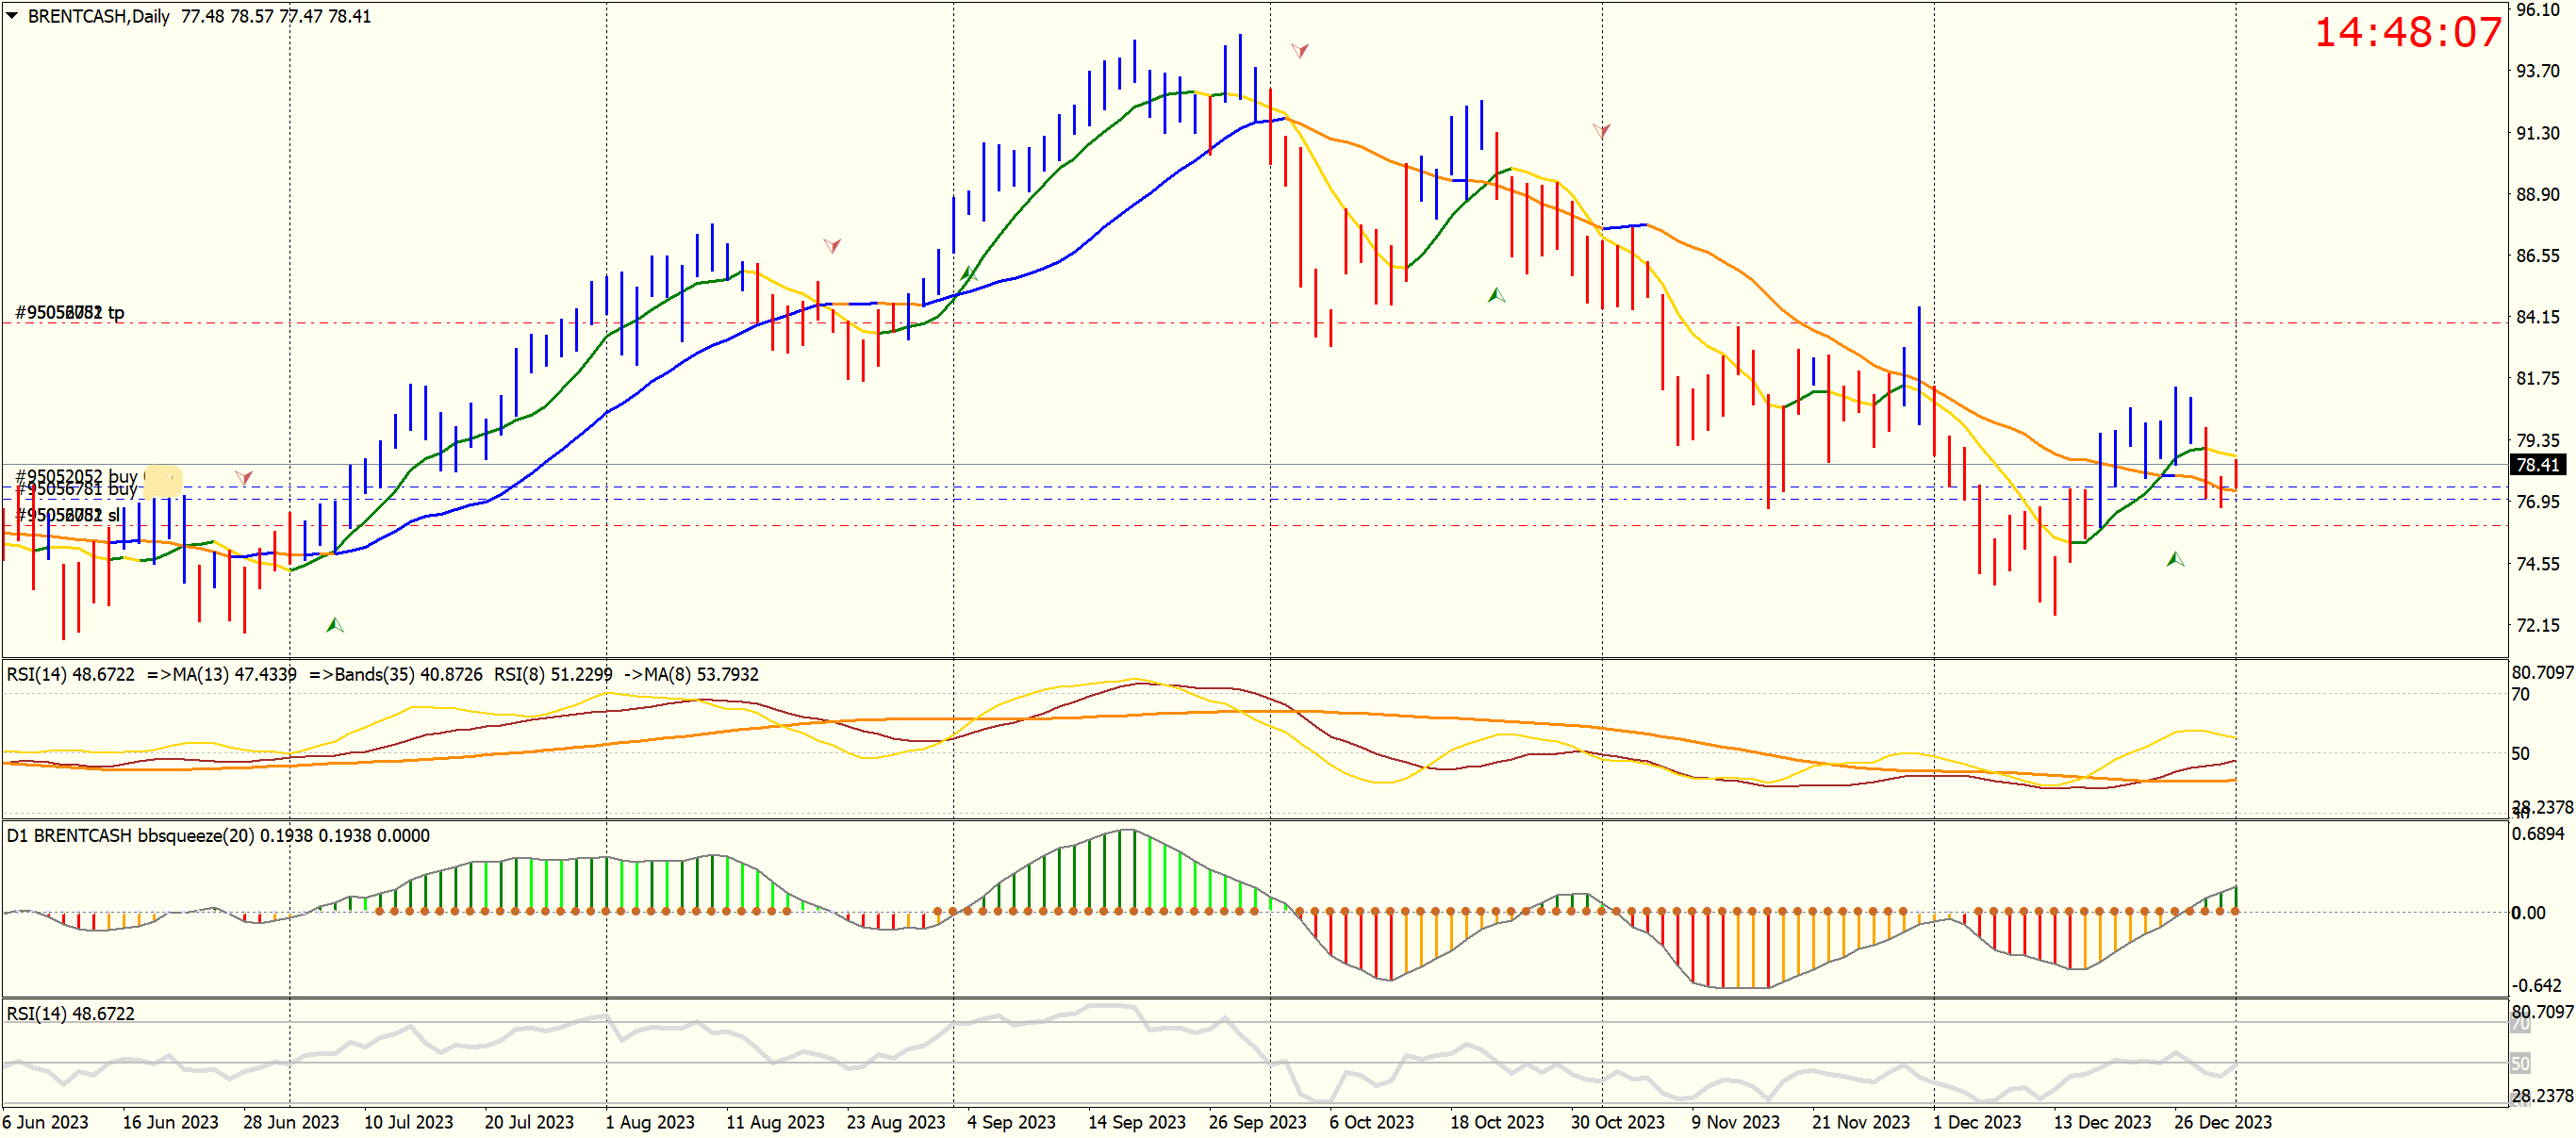Click the 1 Dec 2023 date on time axis

tap(1976, 1122)
